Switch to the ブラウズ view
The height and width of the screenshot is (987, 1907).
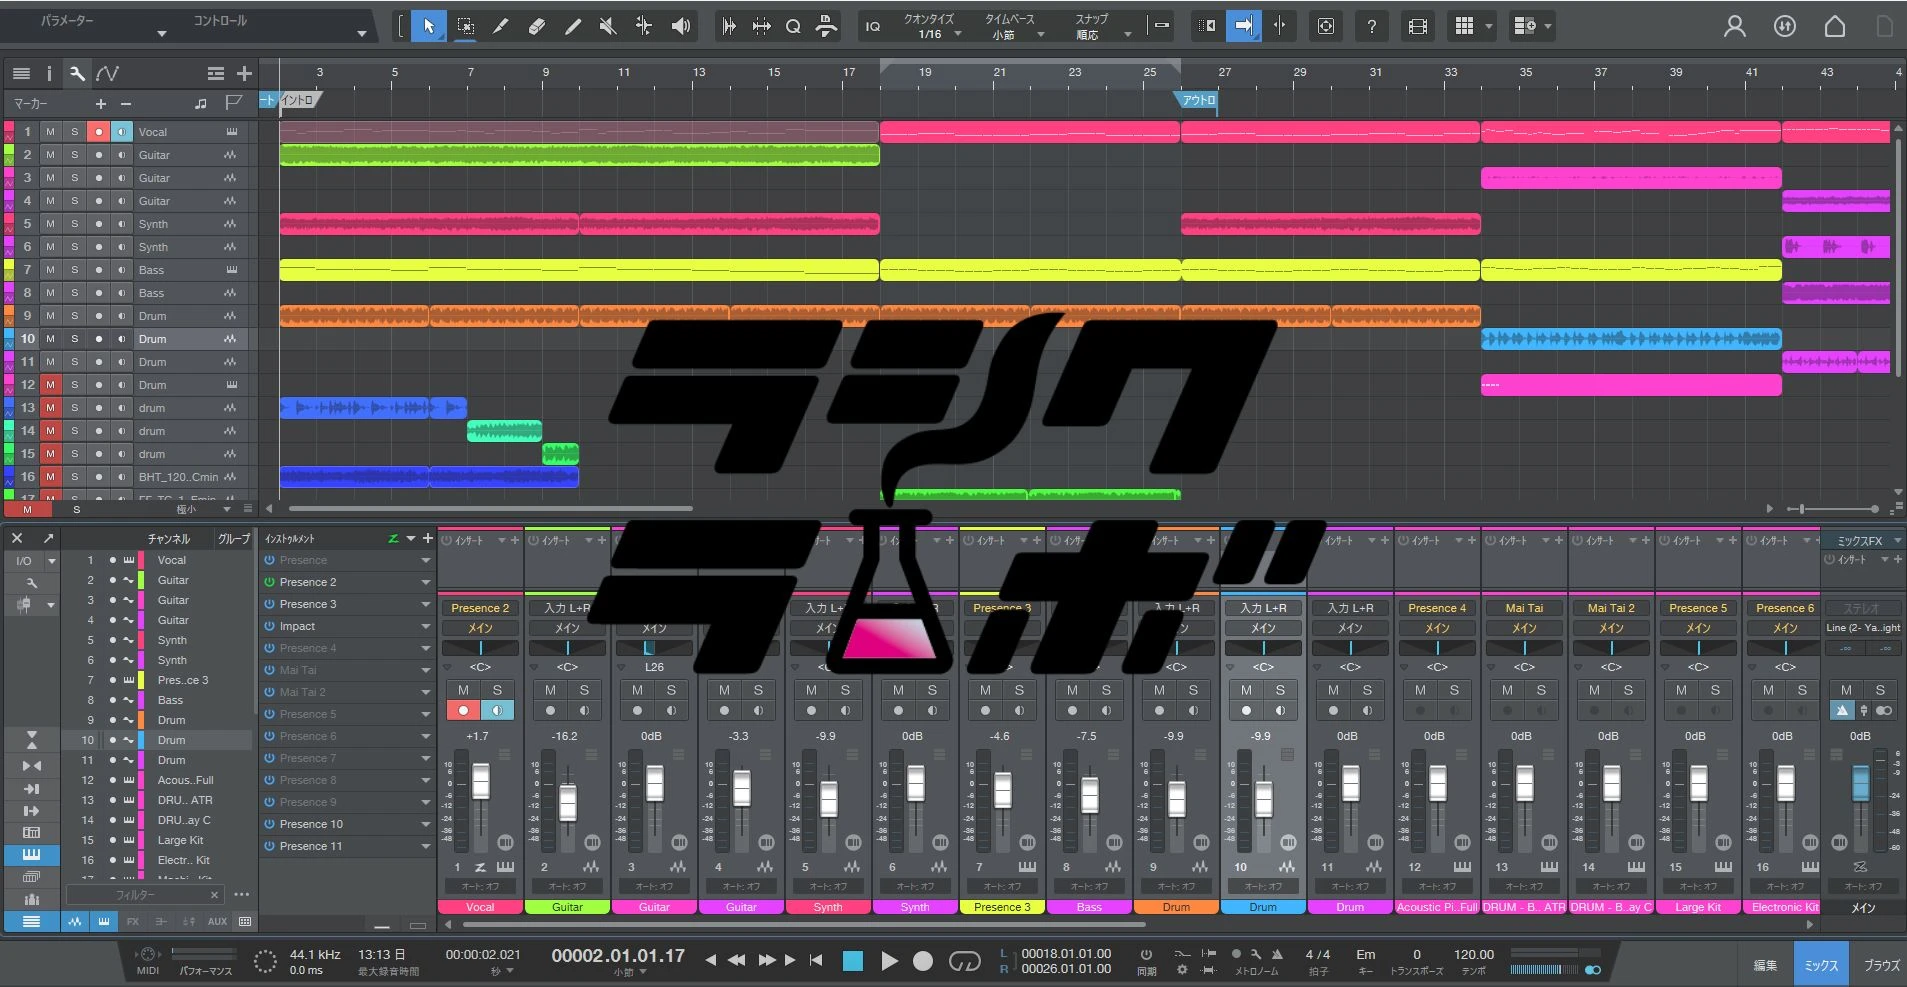click(1882, 965)
